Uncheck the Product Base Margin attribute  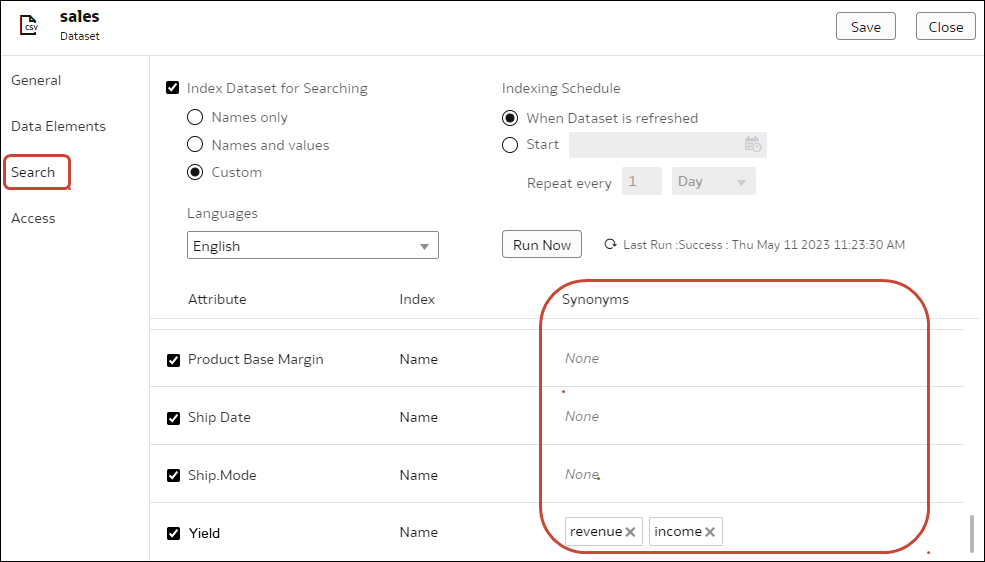(173, 360)
